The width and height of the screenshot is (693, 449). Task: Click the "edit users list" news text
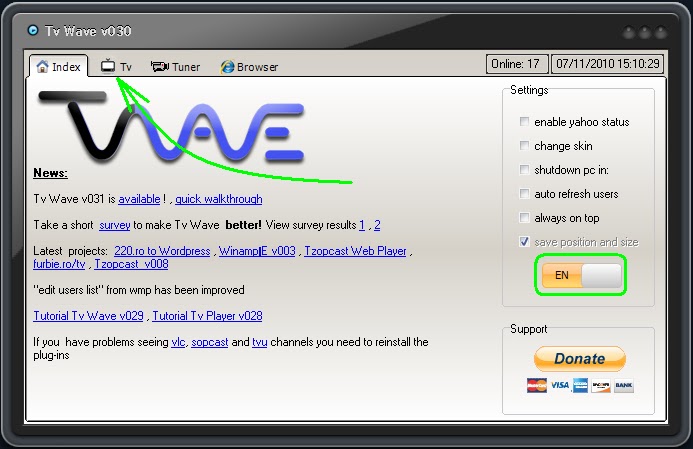tap(139, 290)
